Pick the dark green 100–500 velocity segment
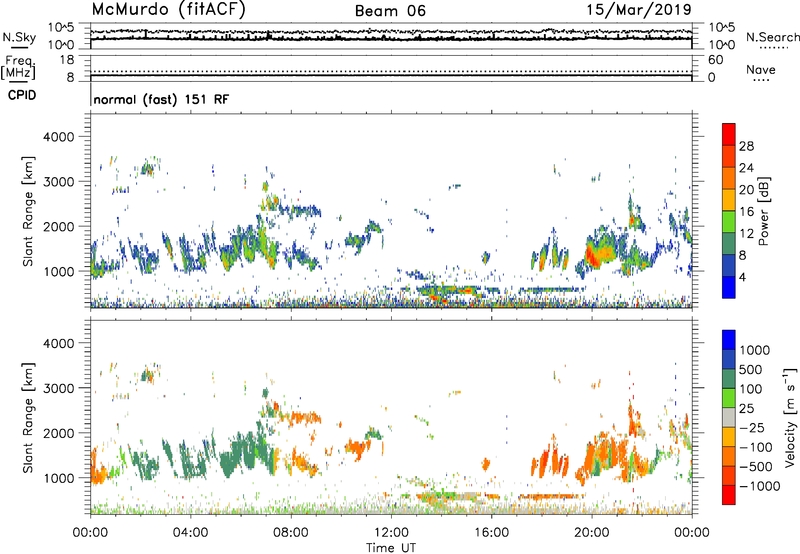 [729, 379]
